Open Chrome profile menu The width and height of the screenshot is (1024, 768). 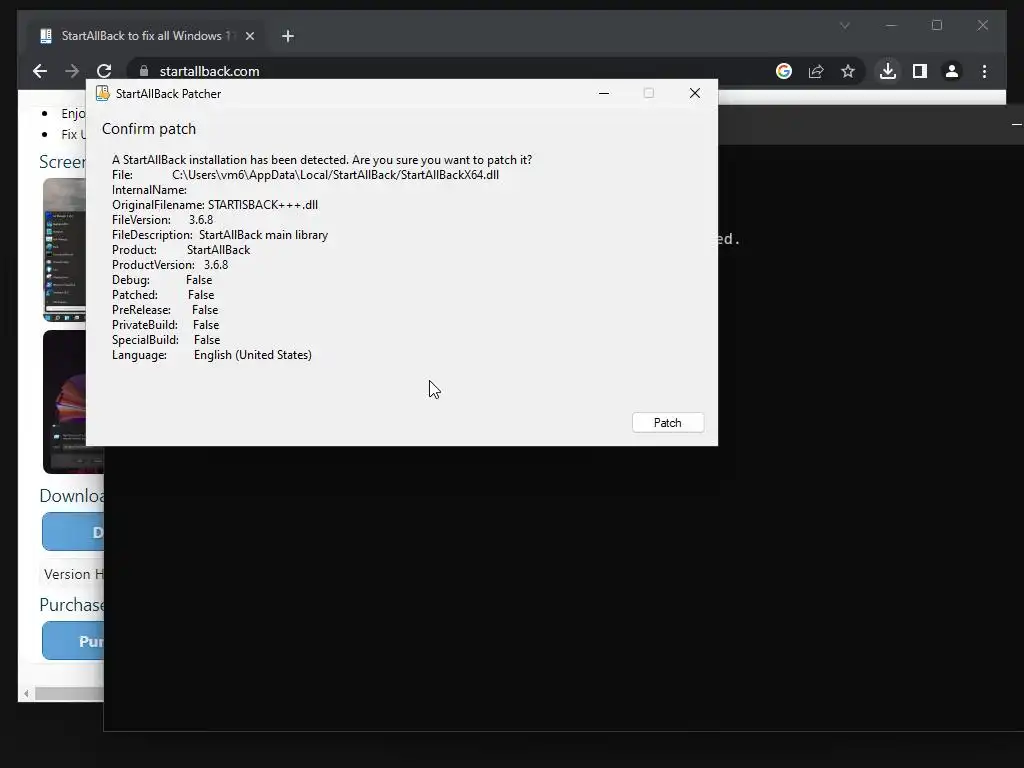[x=952, y=71]
